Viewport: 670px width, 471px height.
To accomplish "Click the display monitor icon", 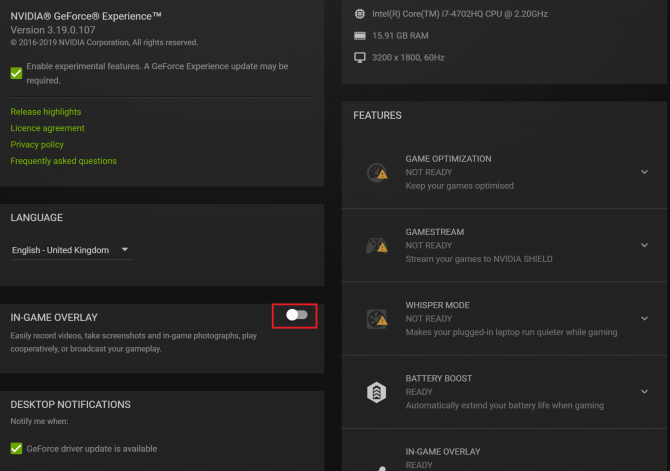I will click(360, 57).
